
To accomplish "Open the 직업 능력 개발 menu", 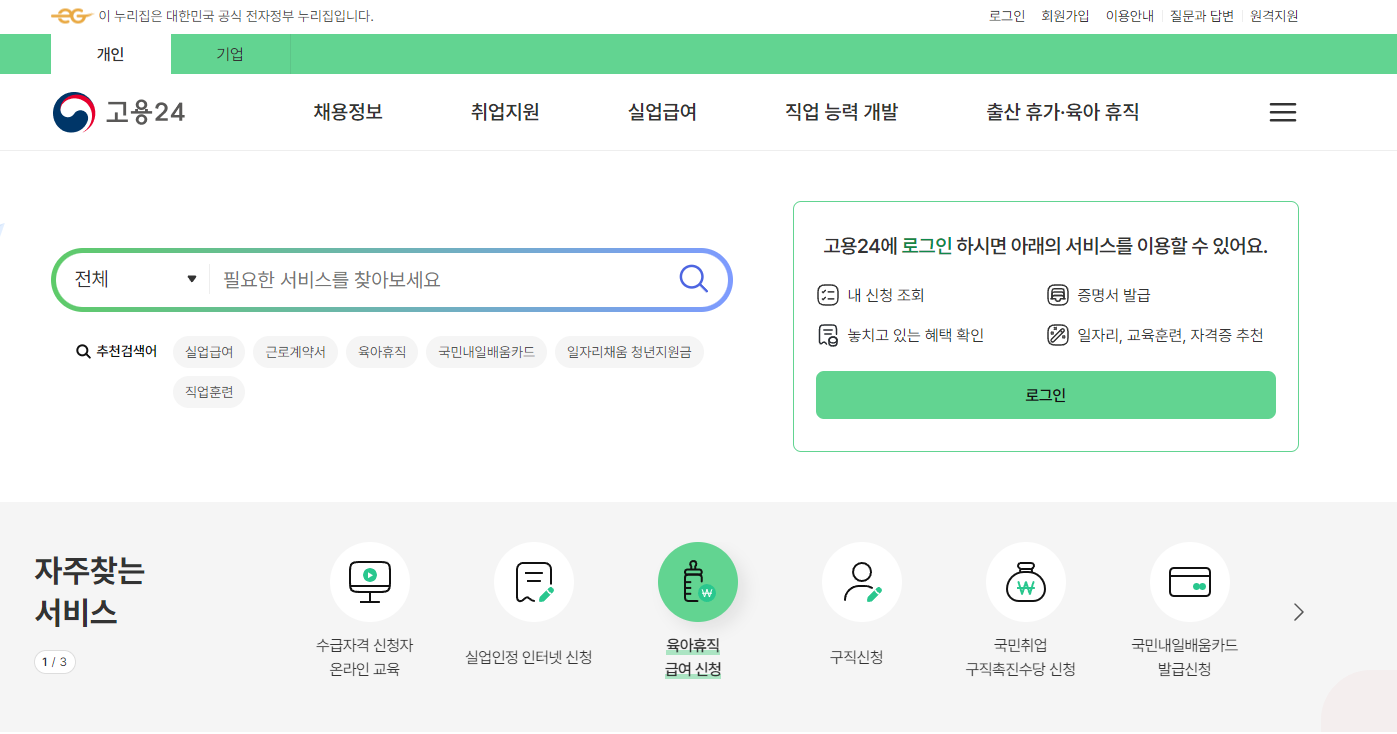I will pos(841,112).
